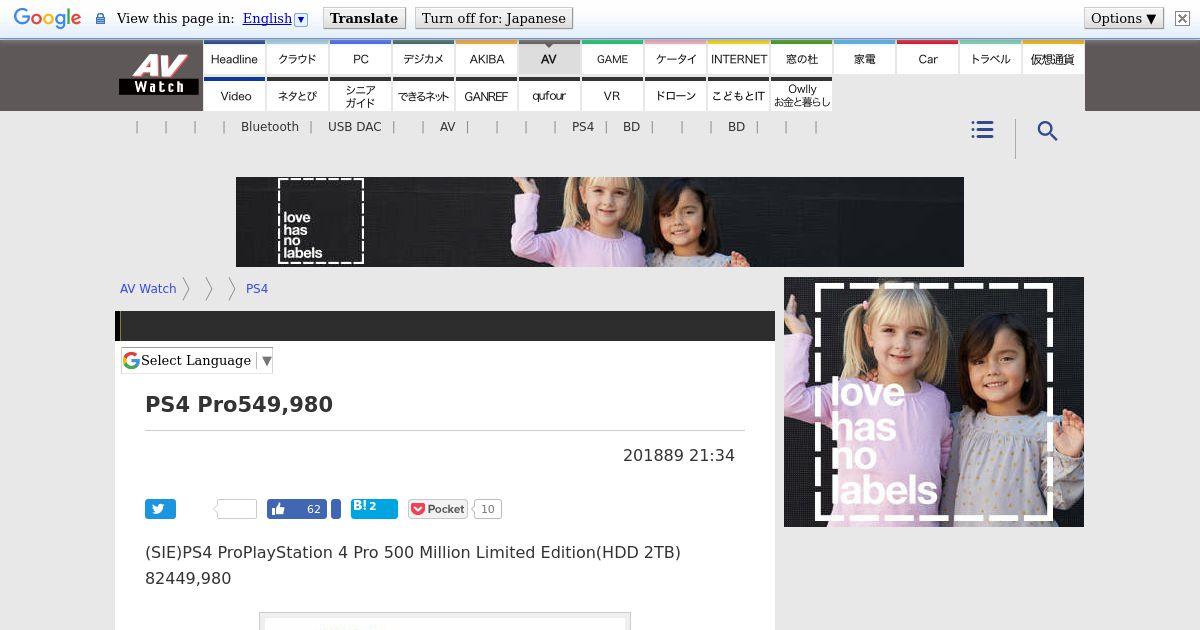Click the AV Watch breadcrumb link
Screen dimensions: 1200x630
[148, 288]
